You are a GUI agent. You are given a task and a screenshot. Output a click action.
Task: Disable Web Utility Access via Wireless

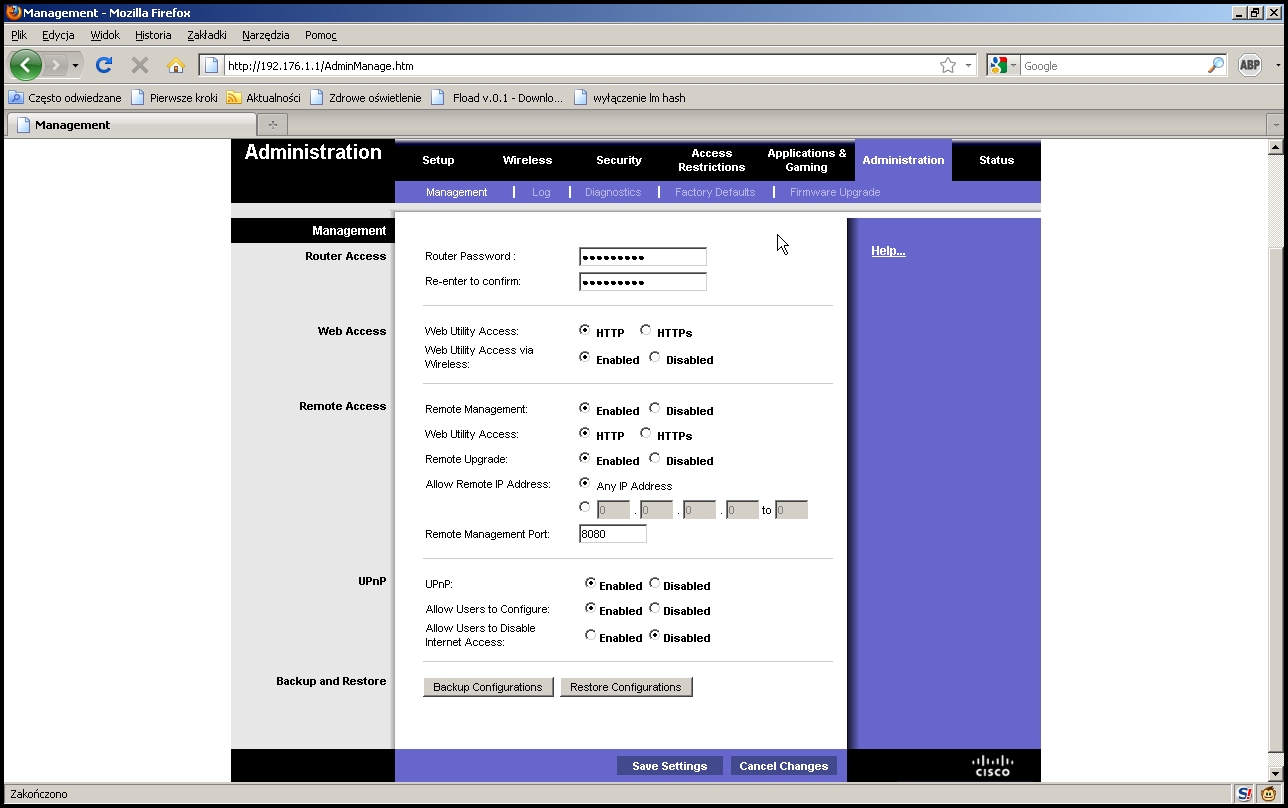[655, 357]
